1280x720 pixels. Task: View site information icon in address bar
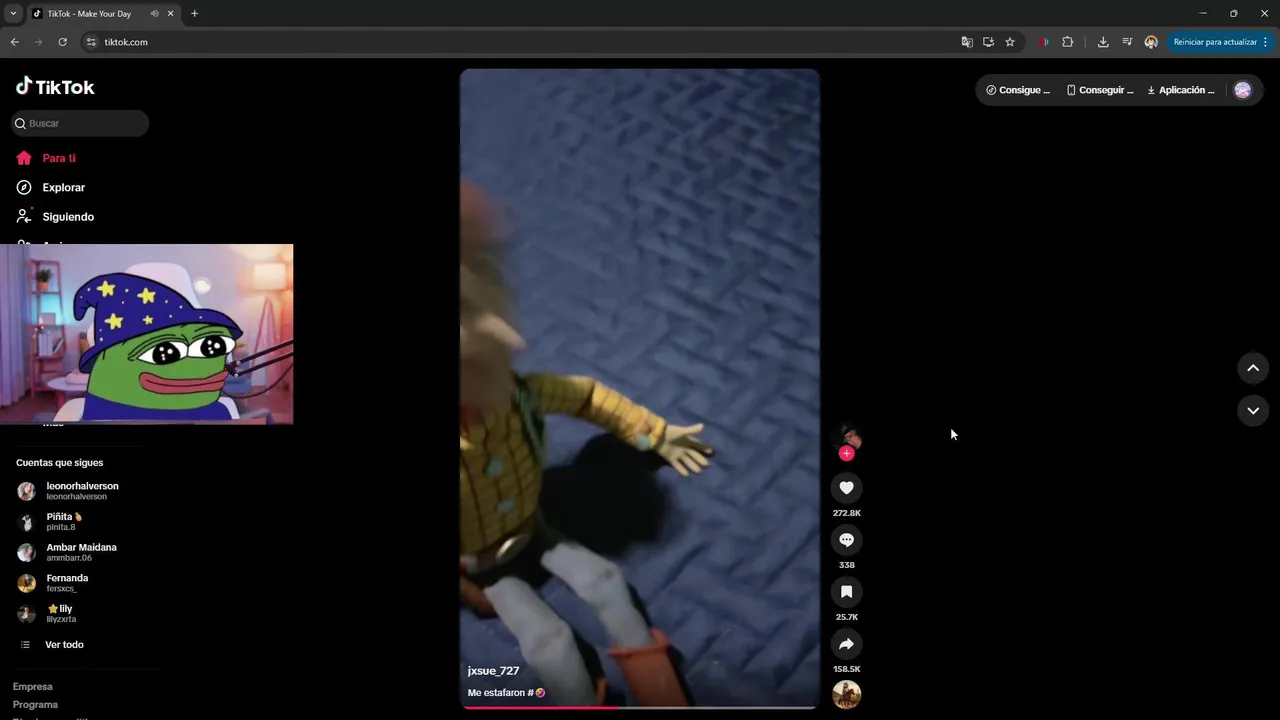(91, 42)
